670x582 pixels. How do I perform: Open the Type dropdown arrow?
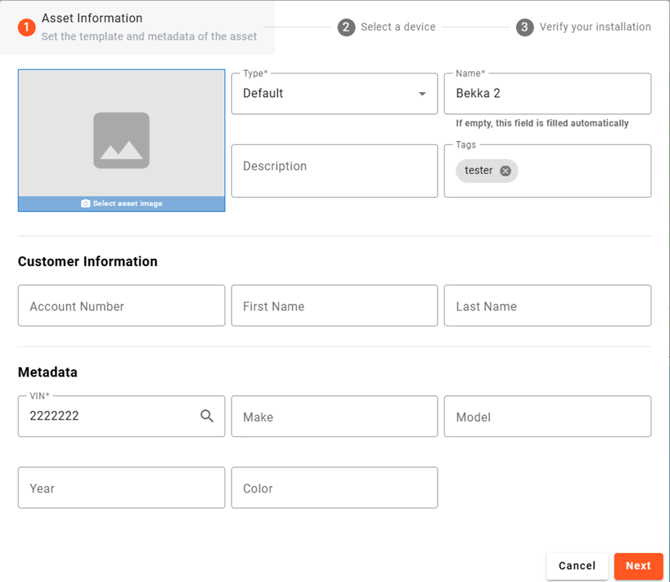(x=422, y=94)
